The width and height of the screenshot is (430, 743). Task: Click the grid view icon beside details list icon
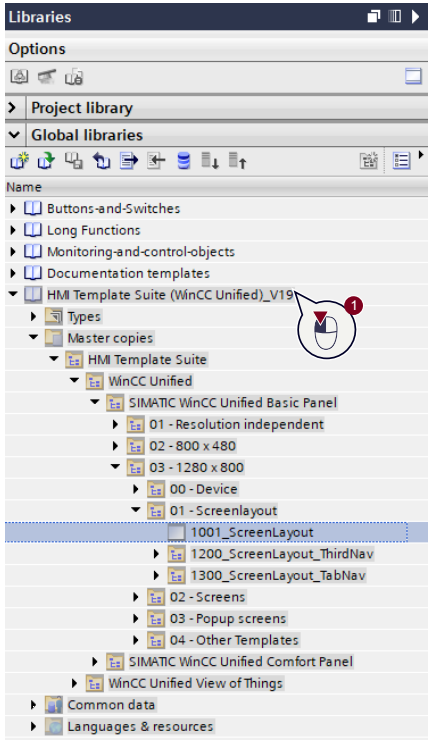[x=369, y=161]
